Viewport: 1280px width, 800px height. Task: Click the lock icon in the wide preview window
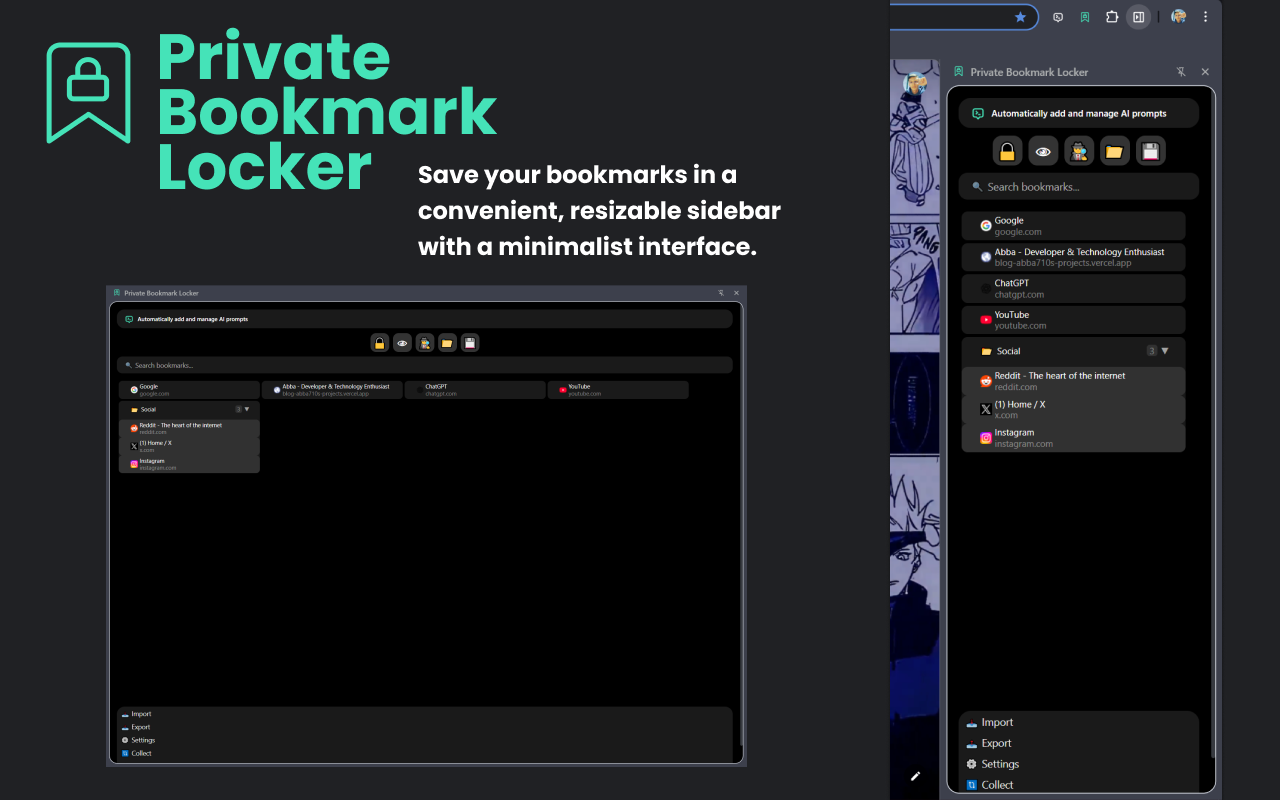click(x=380, y=343)
